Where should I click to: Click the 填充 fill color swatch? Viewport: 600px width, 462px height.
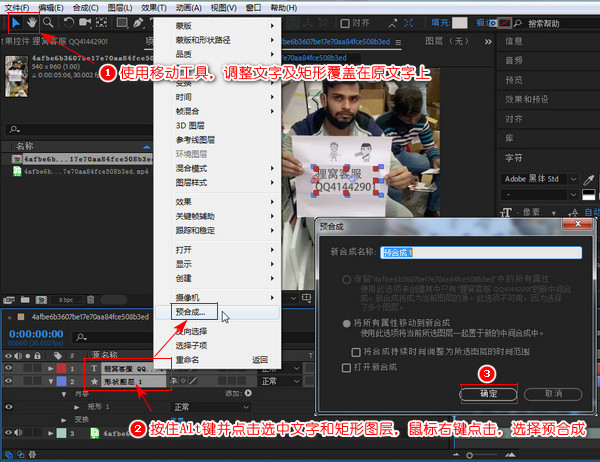pos(460,23)
